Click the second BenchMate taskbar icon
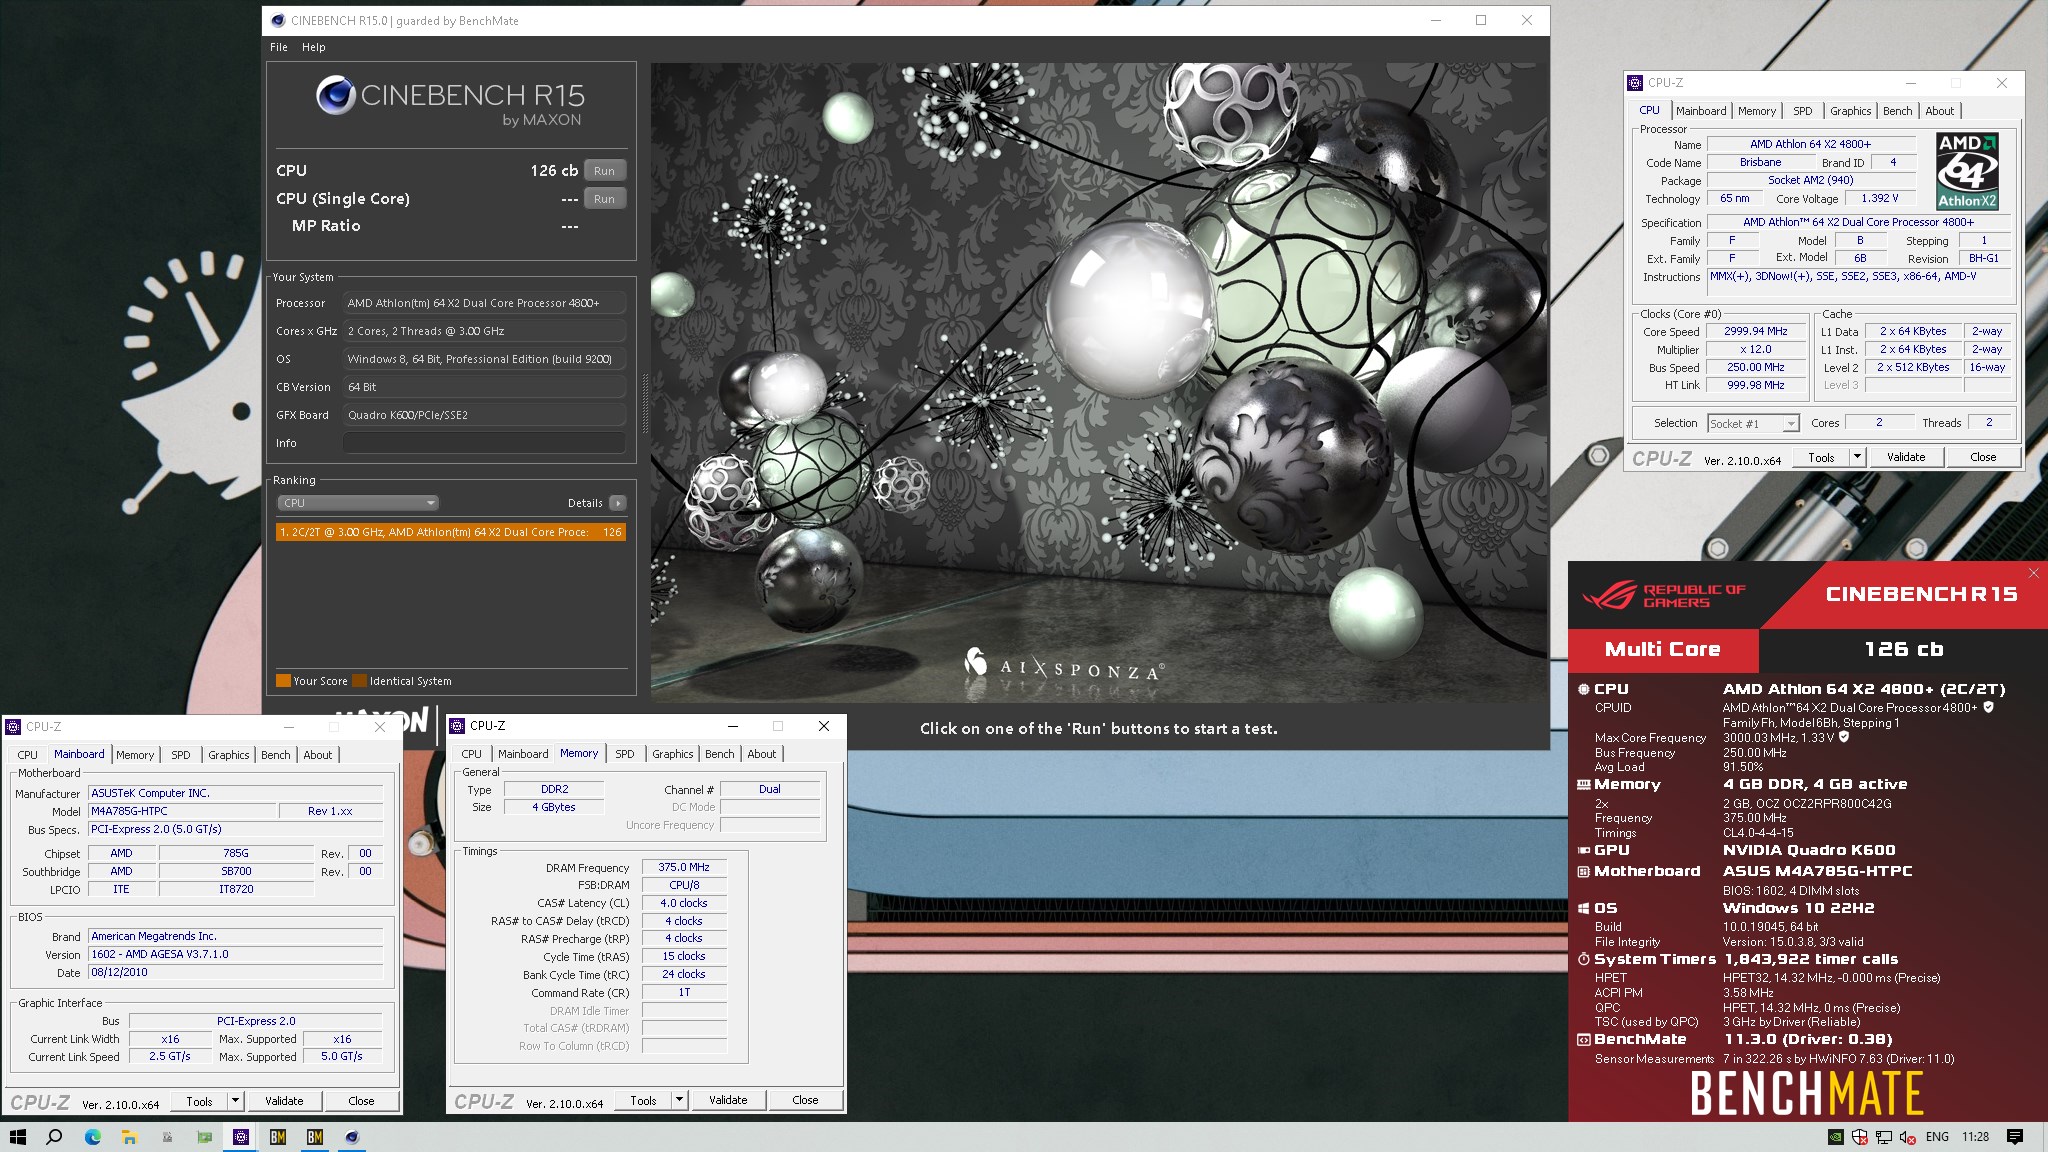 (315, 1137)
